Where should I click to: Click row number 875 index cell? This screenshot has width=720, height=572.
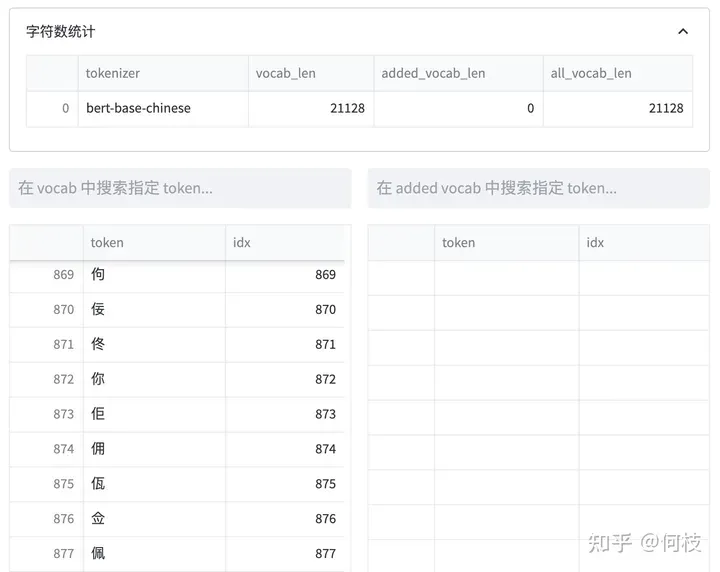point(46,484)
